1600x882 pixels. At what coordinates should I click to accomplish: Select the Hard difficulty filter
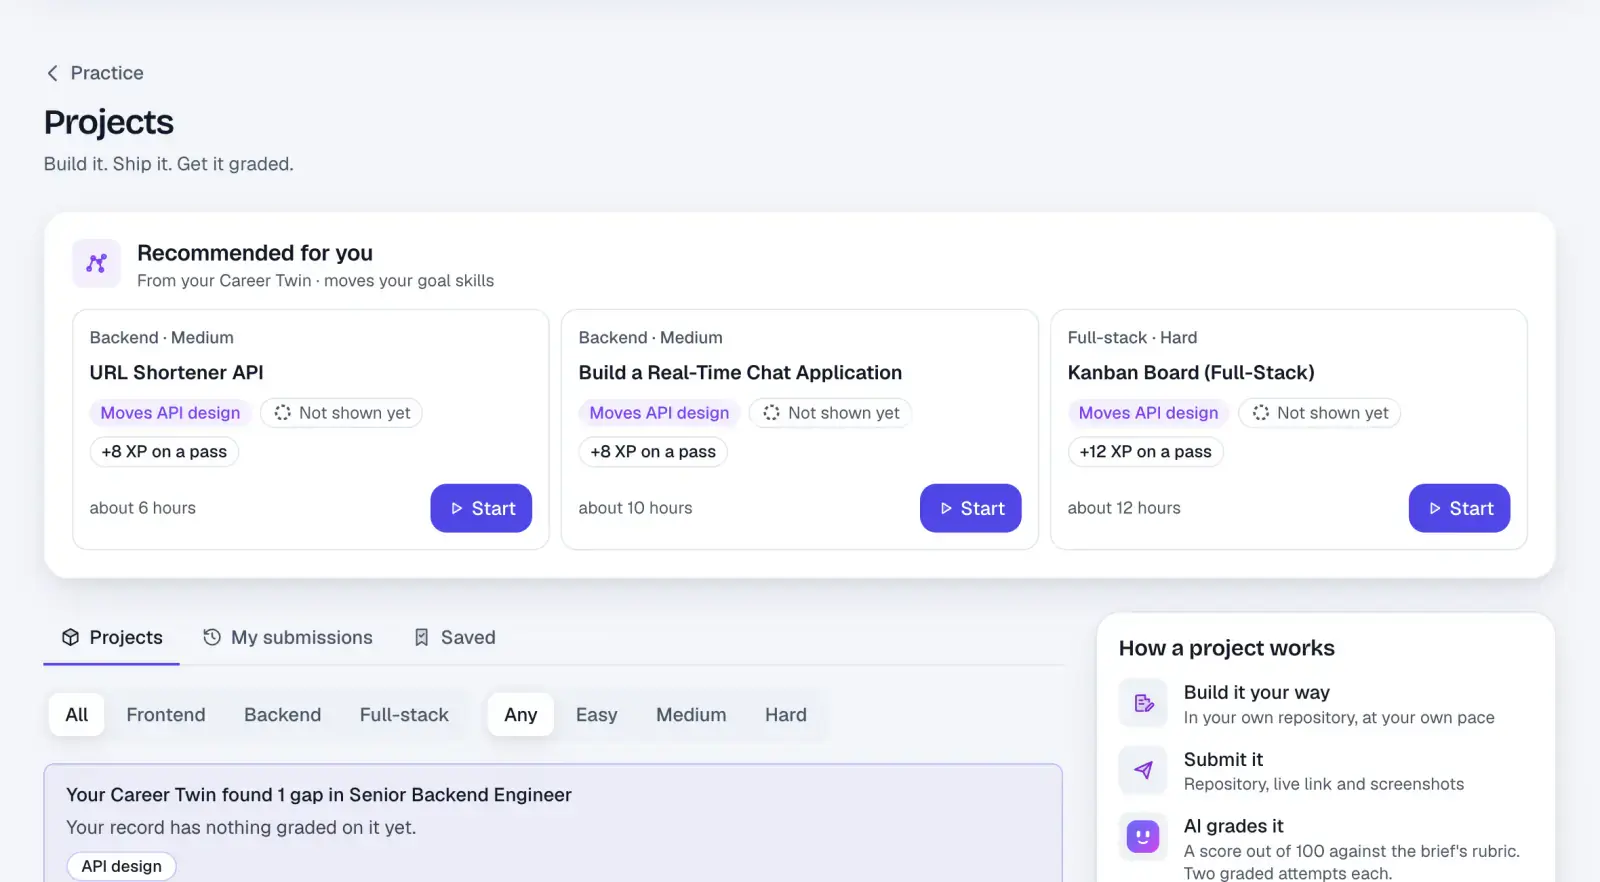point(786,715)
